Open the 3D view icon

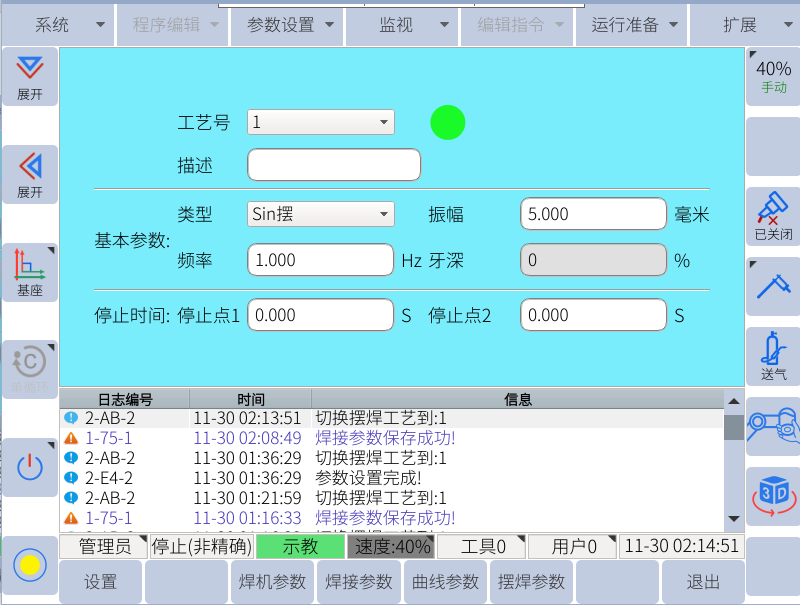(773, 495)
